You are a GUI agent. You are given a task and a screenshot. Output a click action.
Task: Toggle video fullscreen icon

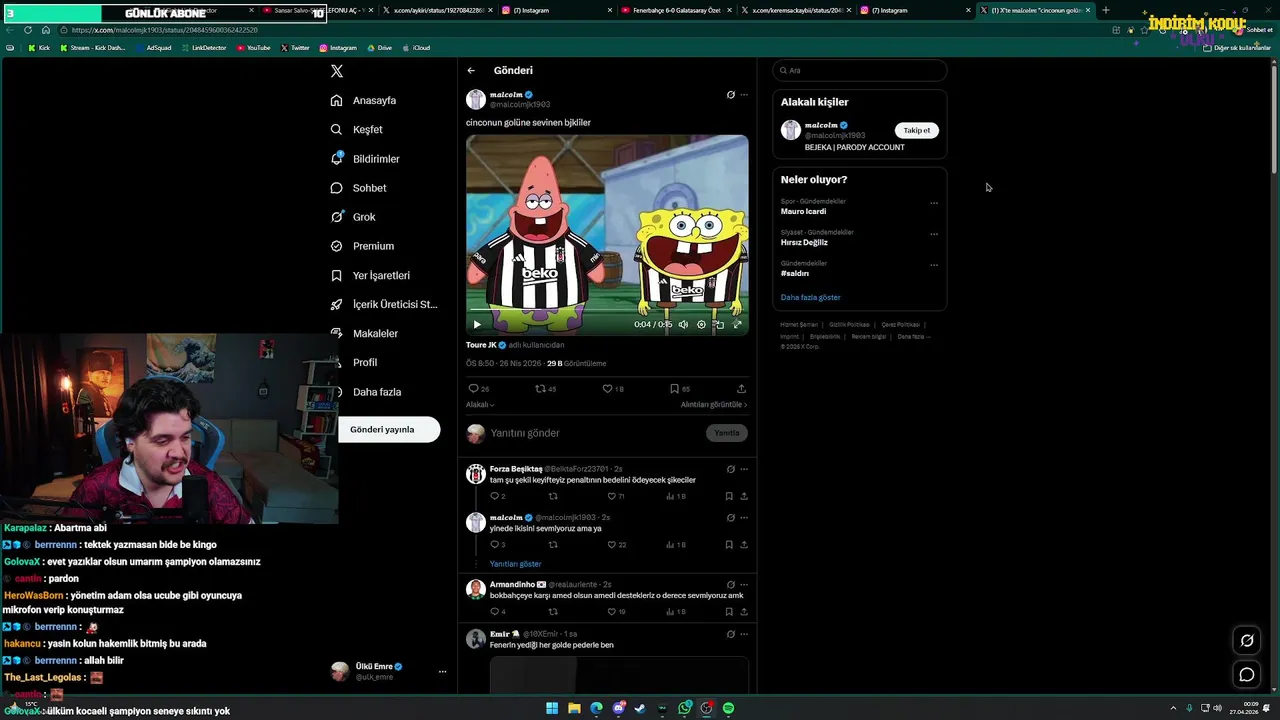738,324
